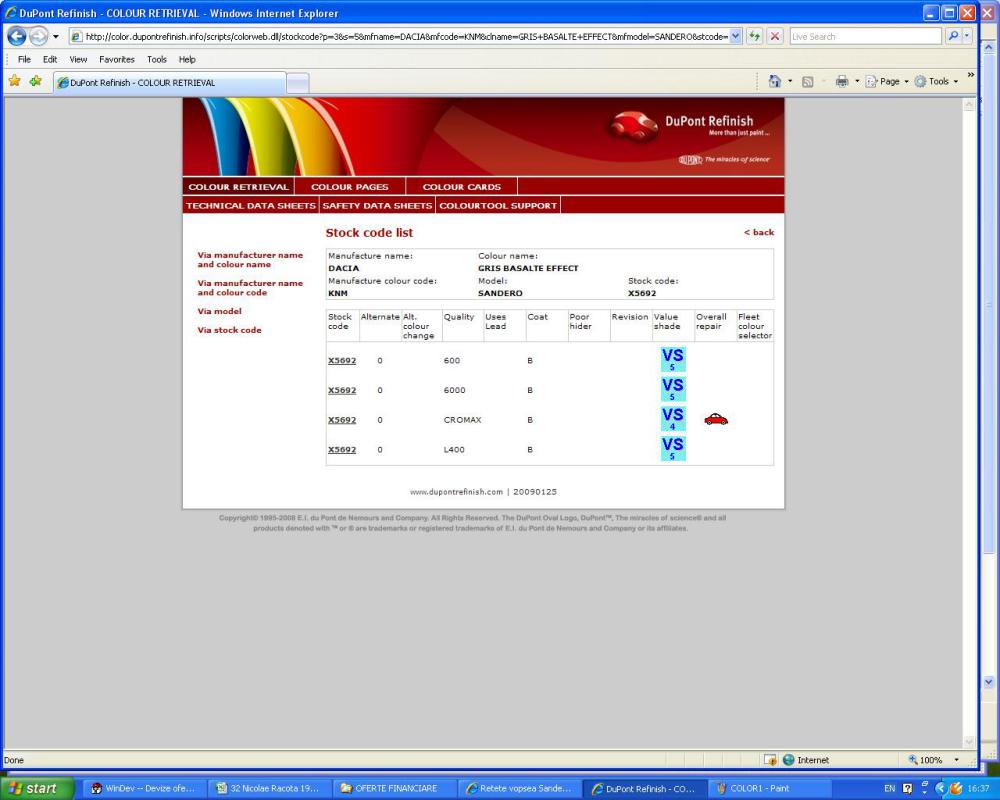The image size is (1000, 800).
Task: Click the Refresh page icon
Action: (755, 37)
